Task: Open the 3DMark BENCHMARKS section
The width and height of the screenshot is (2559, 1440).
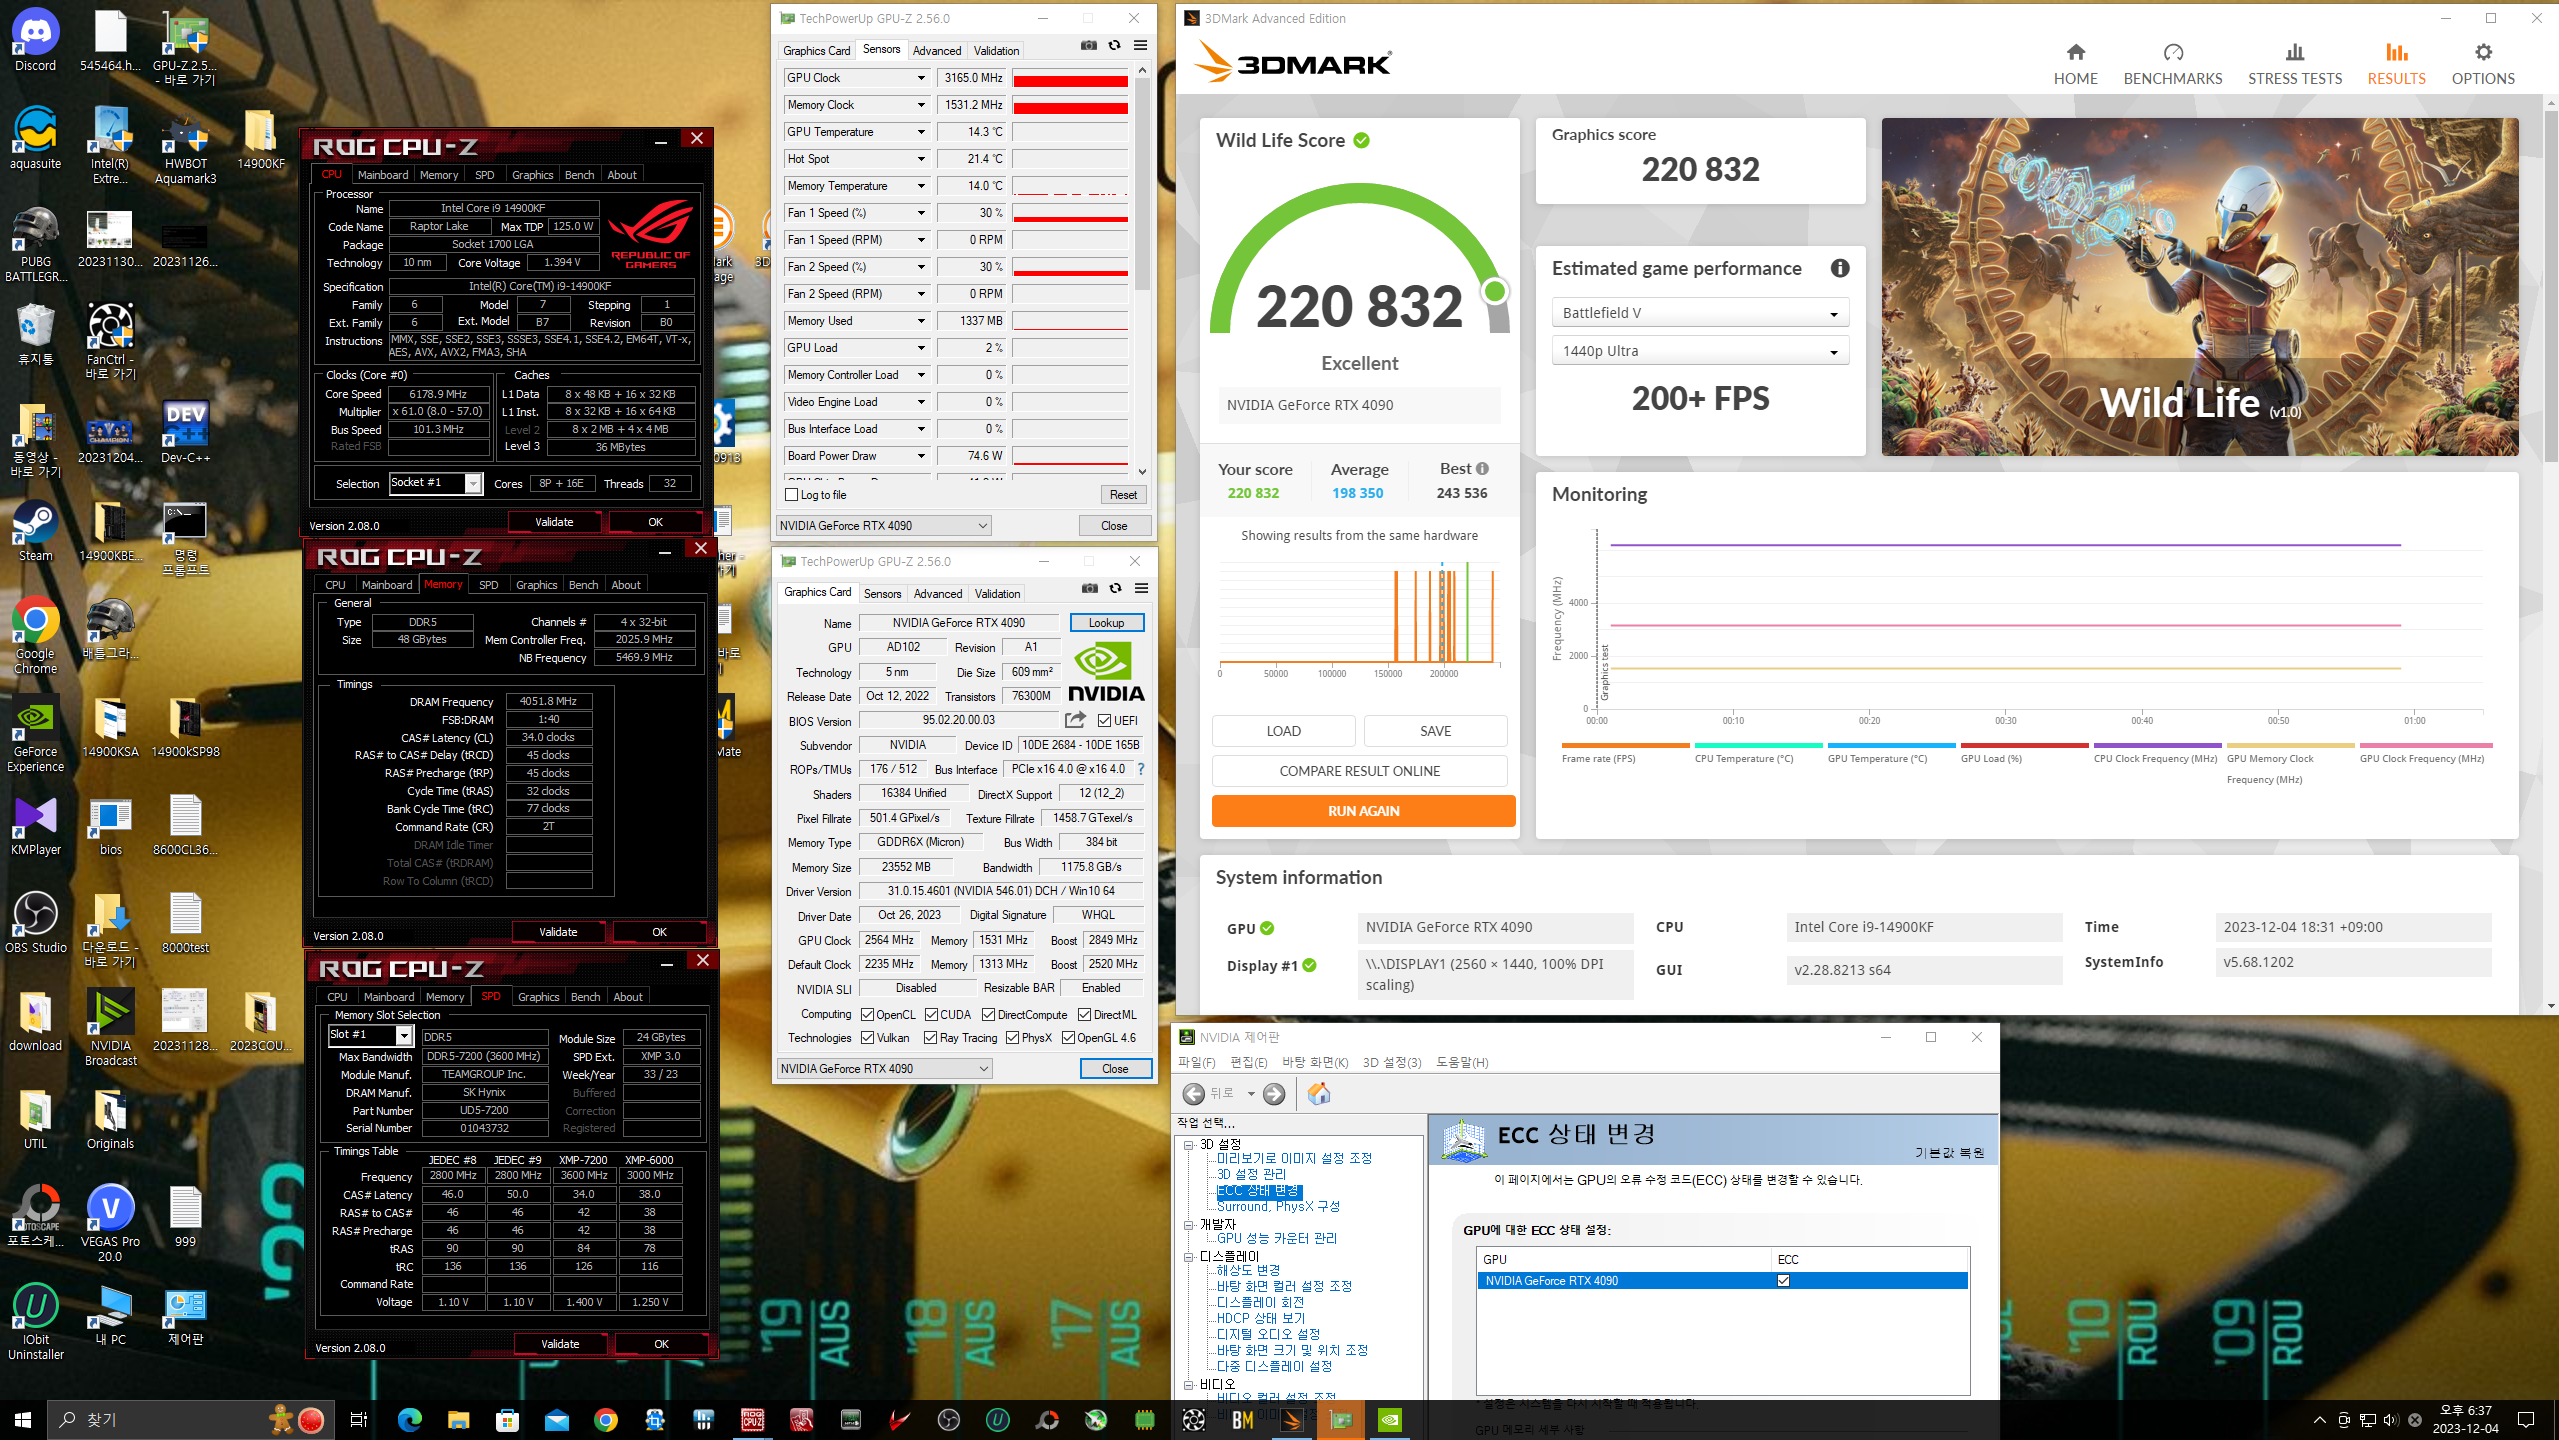Action: pyautogui.click(x=2172, y=64)
